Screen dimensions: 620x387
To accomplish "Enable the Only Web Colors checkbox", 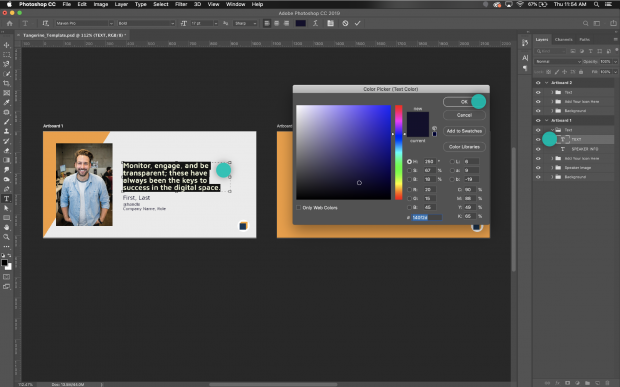I will coord(299,208).
